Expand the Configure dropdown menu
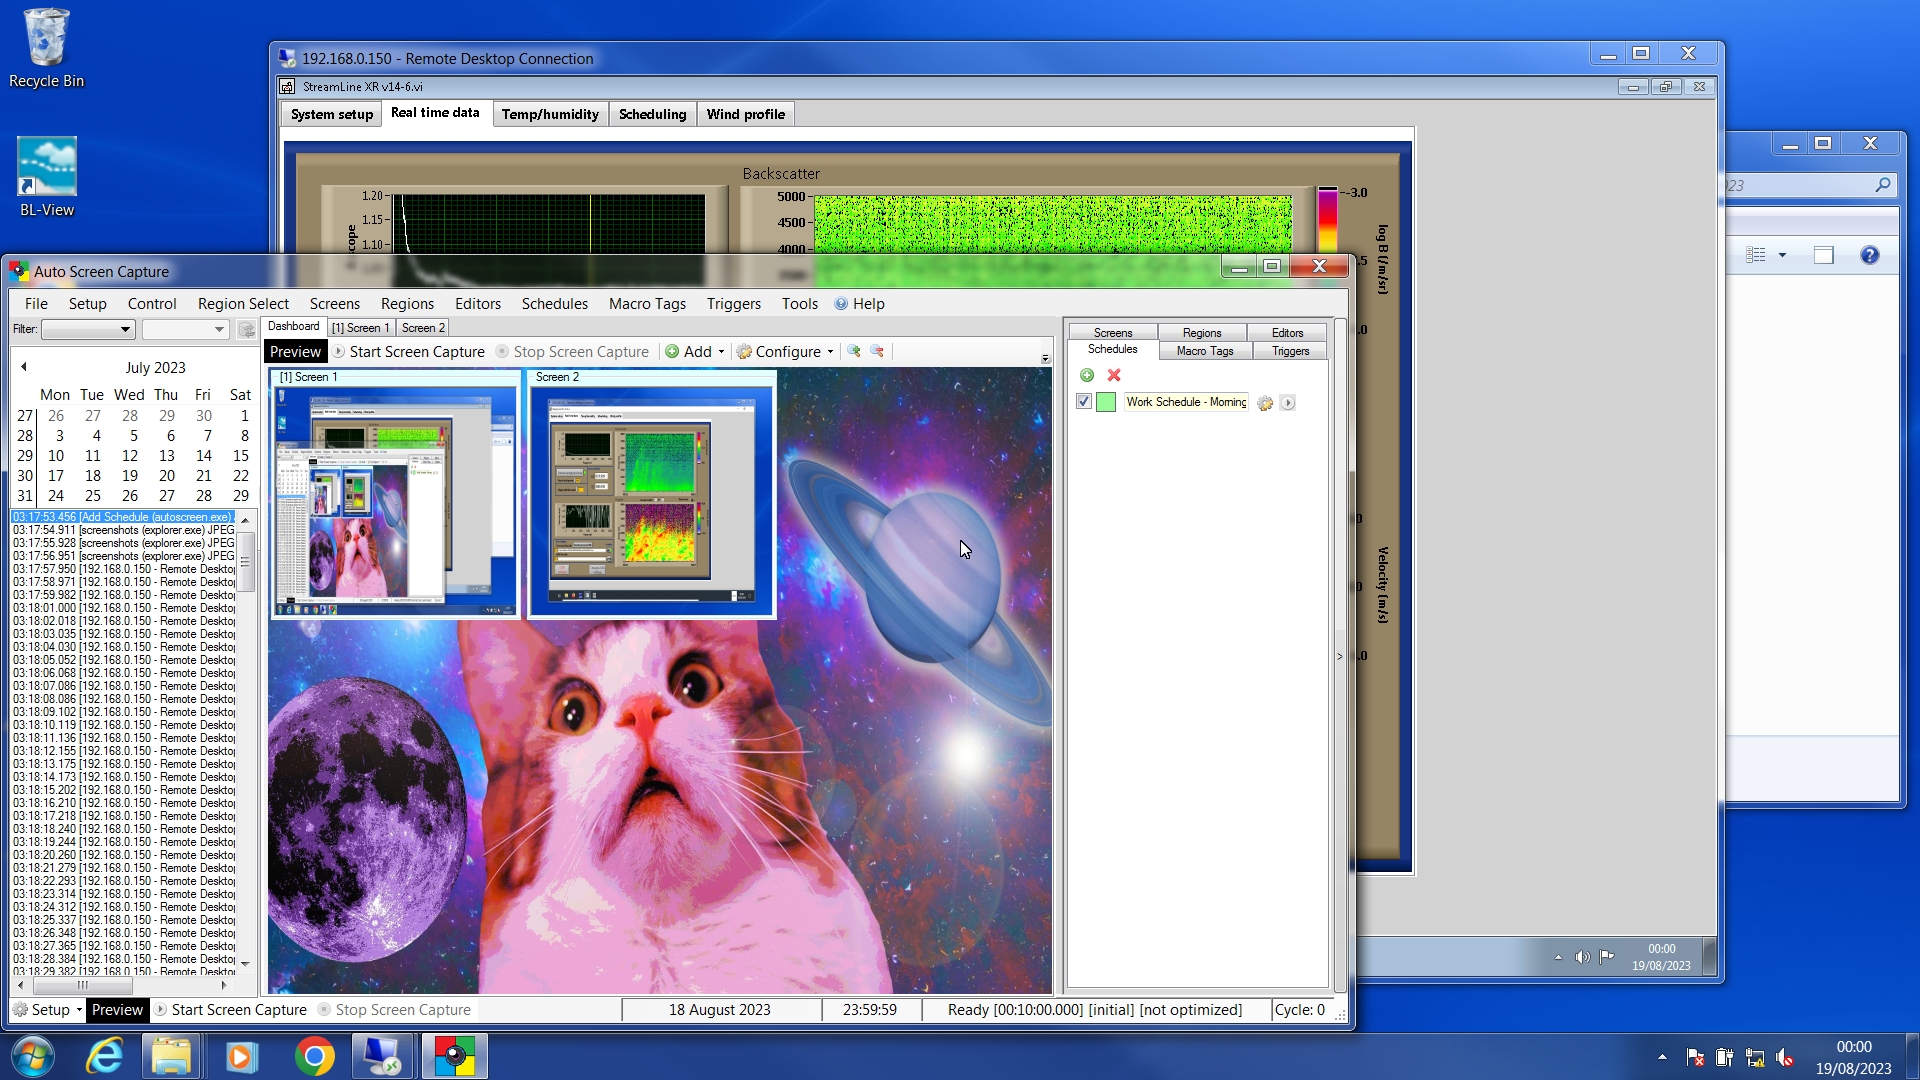The width and height of the screenshot is (1920, 1080). (785, 352)
